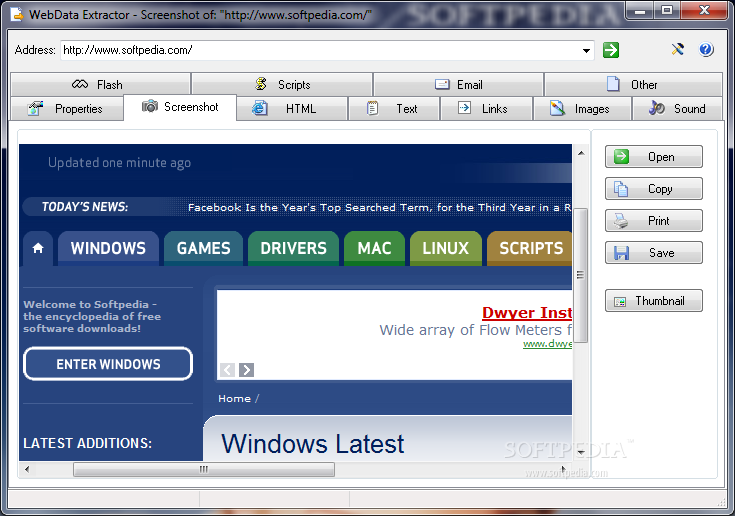Click the LINUX category in preview
This screenshot has width=735, height=516.
446,248
